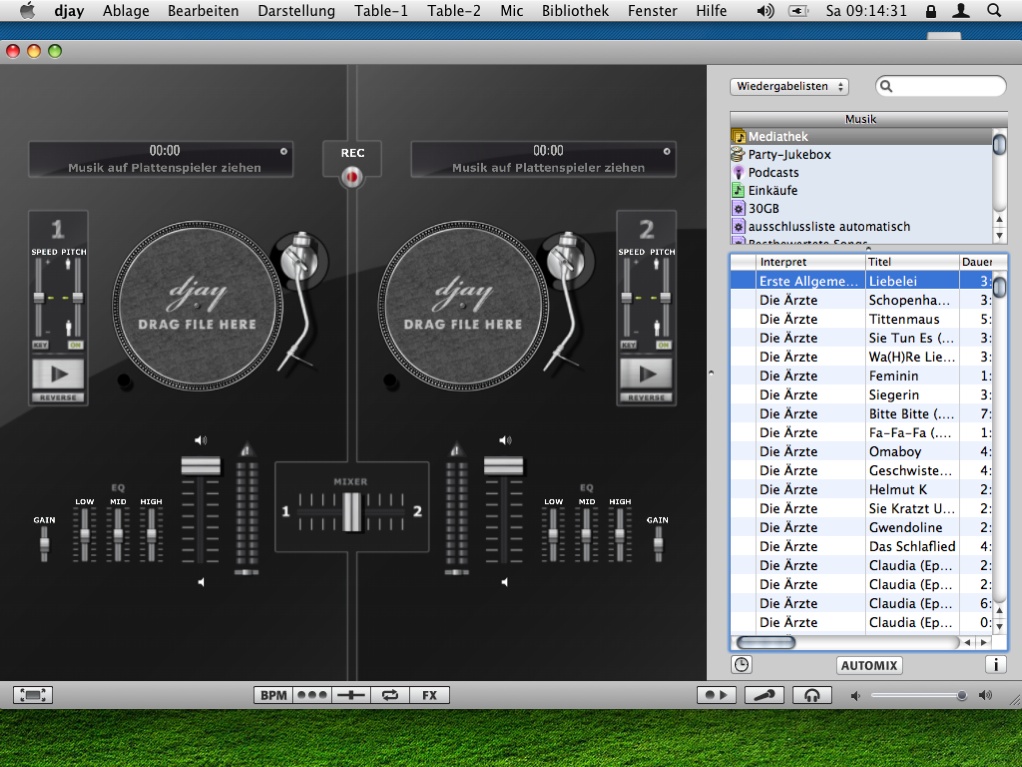Click the scroll down arrow of the track list
The image size is (1022, 767).
coord(999,625)
